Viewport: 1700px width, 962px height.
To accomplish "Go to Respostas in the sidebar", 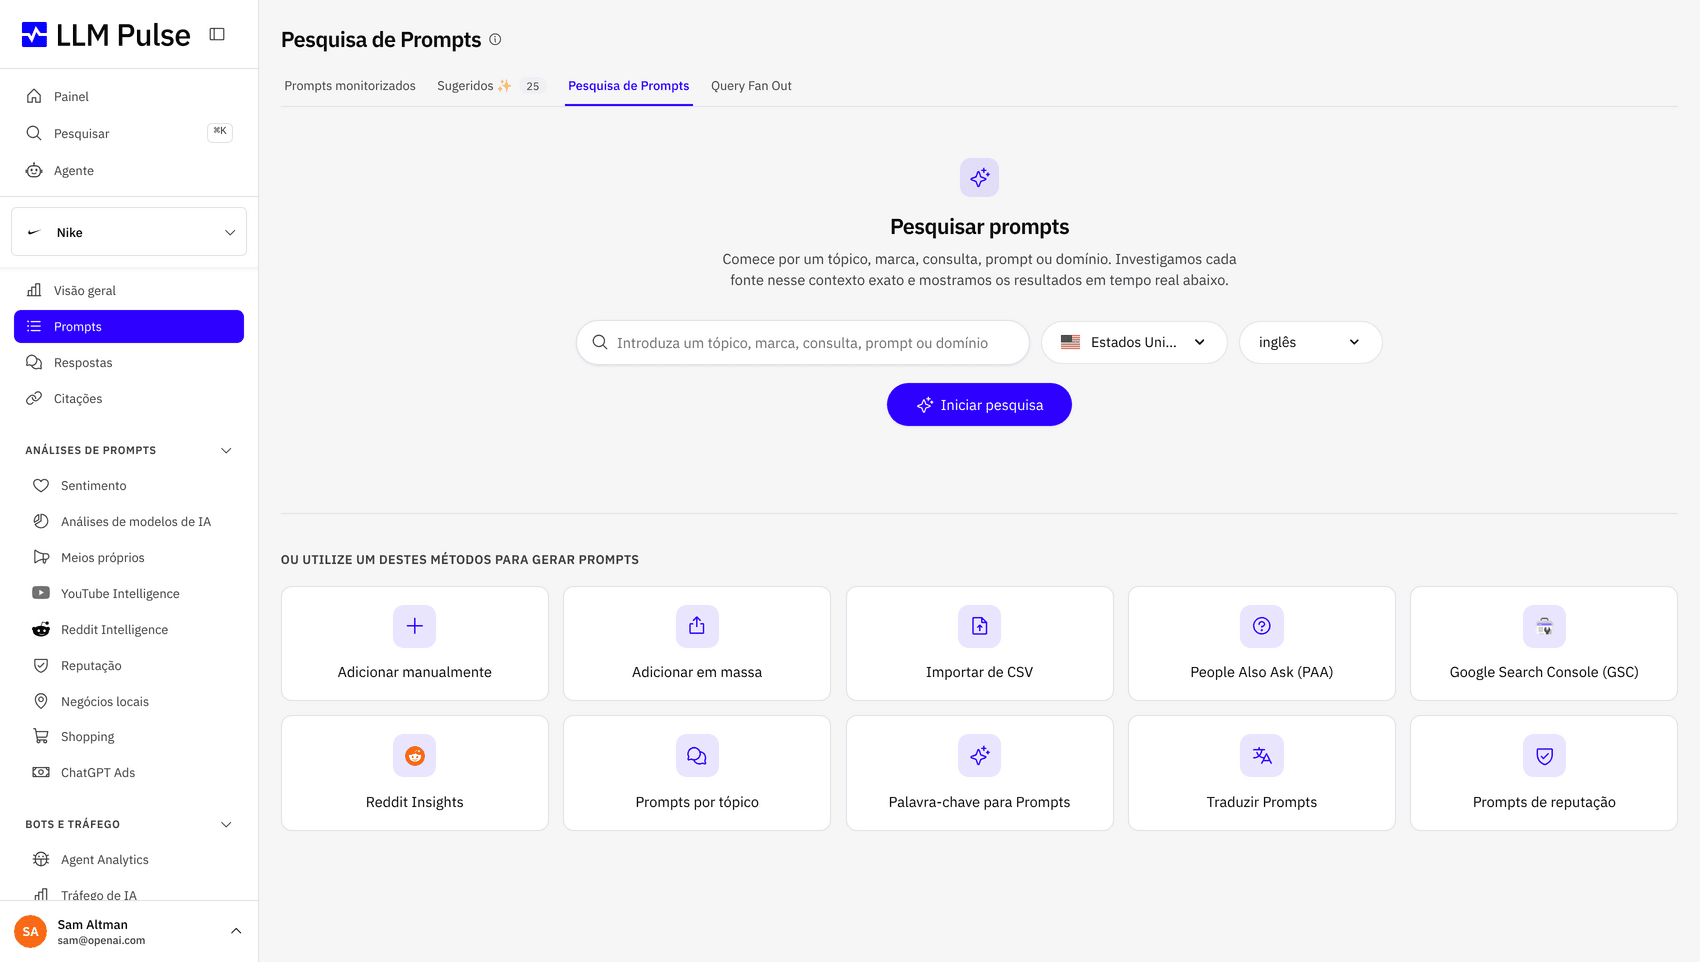I will (x=129, y=362).
